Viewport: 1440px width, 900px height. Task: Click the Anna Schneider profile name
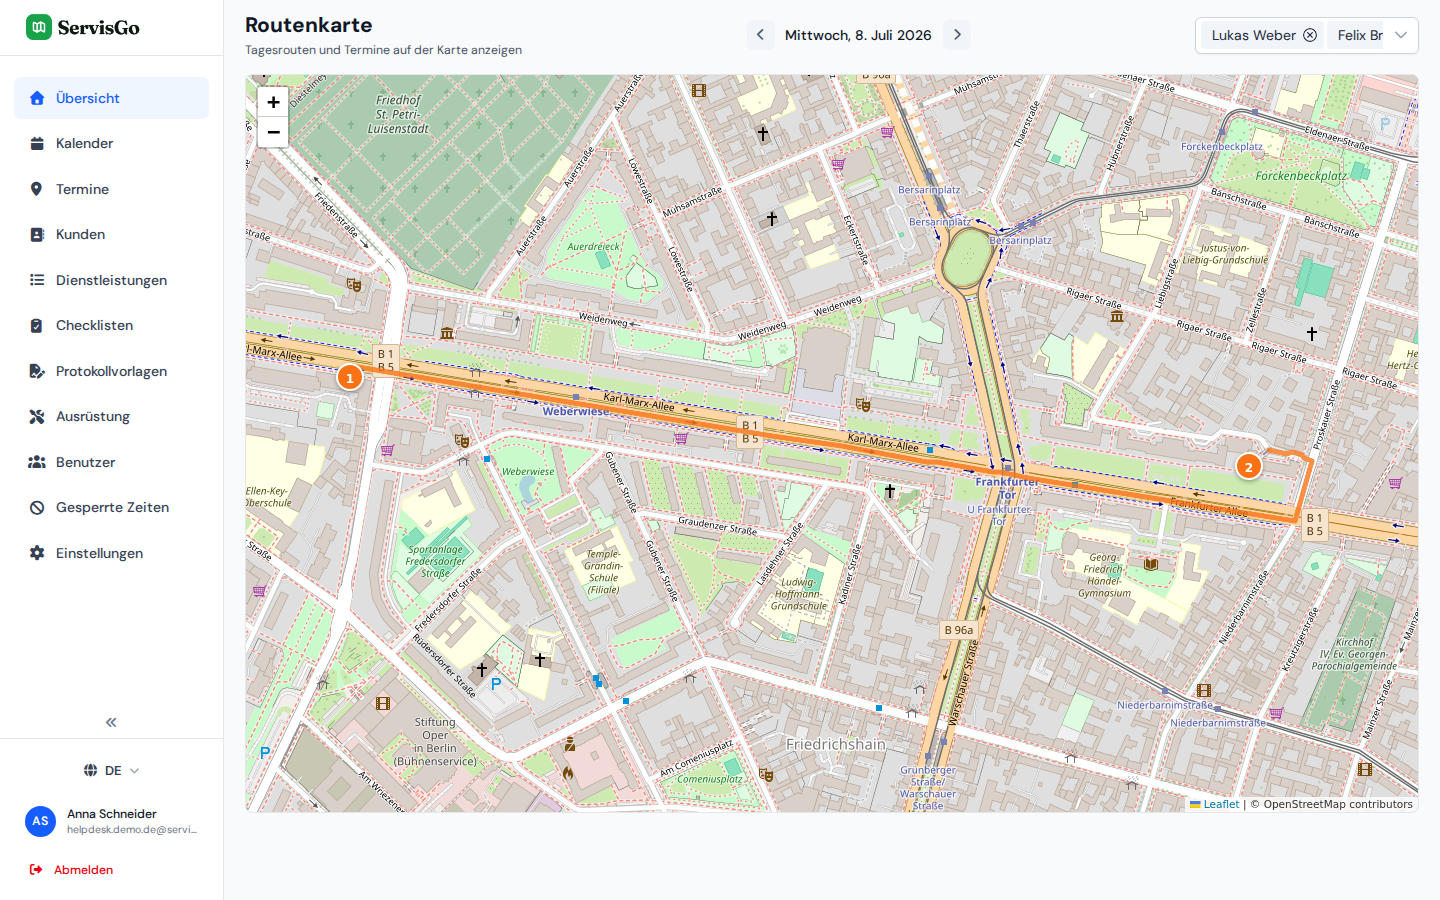112,814
